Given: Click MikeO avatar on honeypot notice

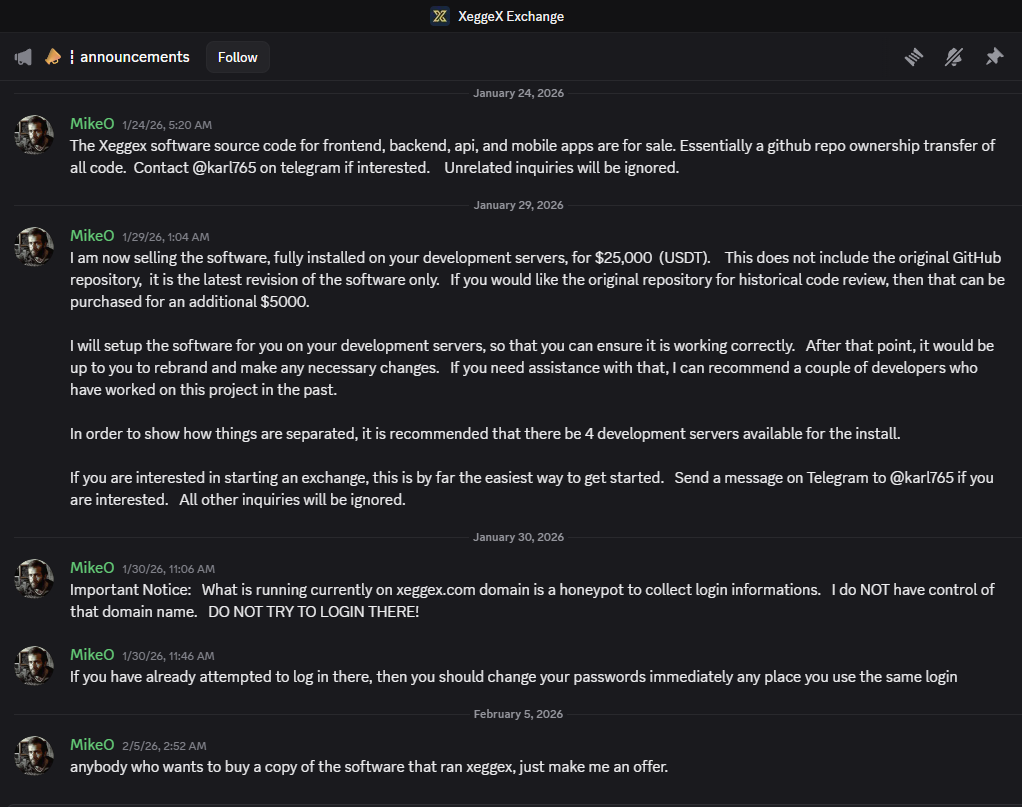Looking at the screenshot, I should point(35,578).
